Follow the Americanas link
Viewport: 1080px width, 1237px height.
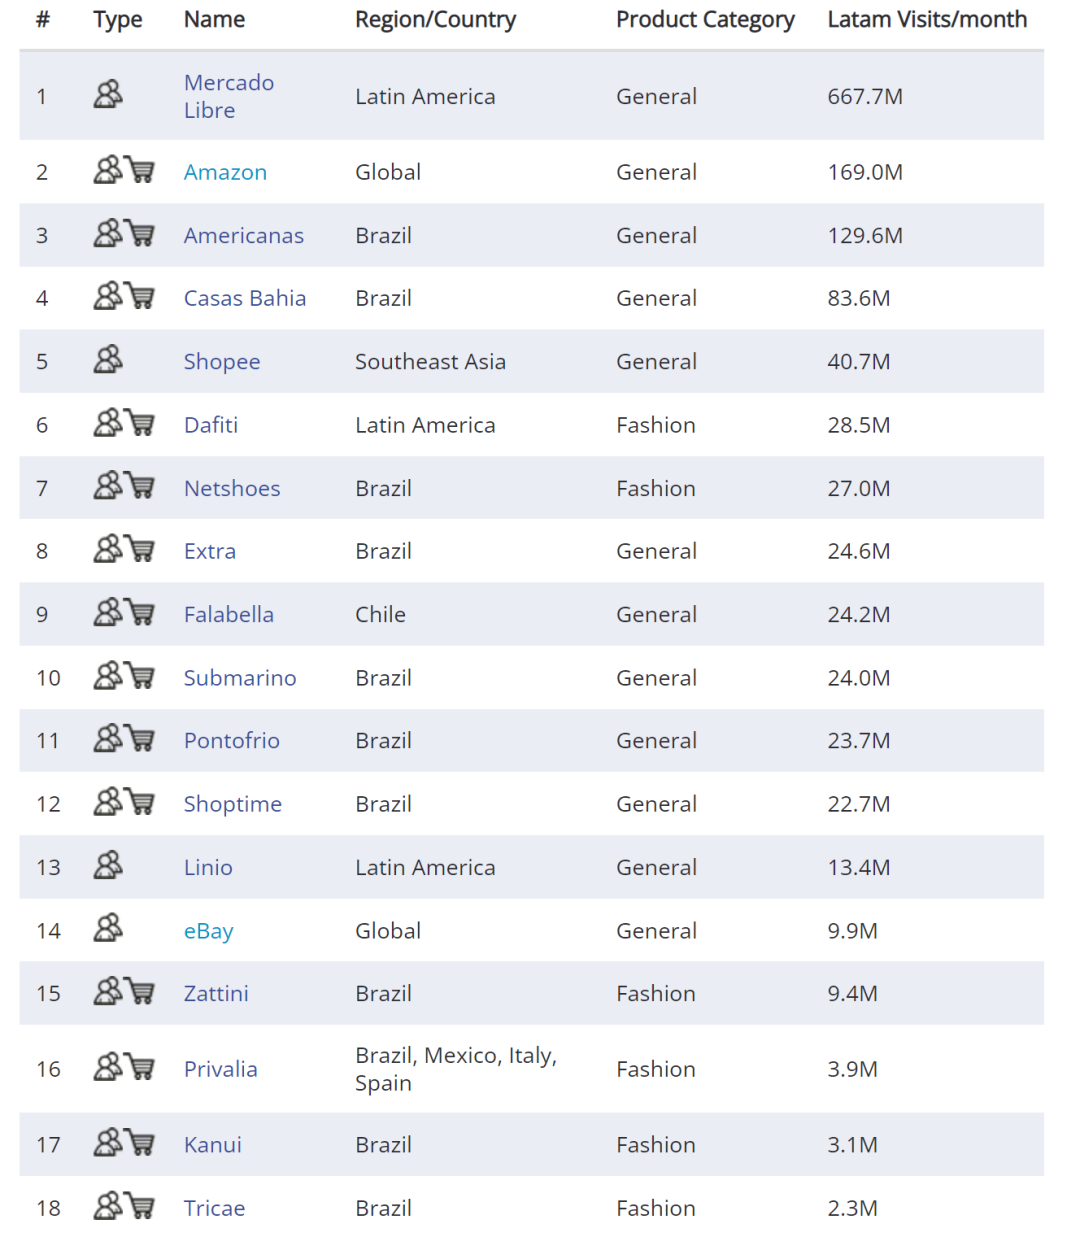coord(244,235)
